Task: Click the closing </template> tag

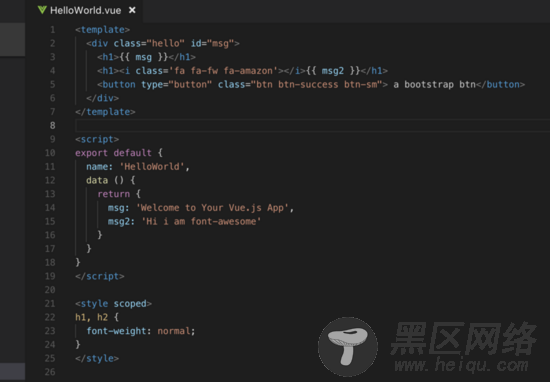Action: coord(105,112)
